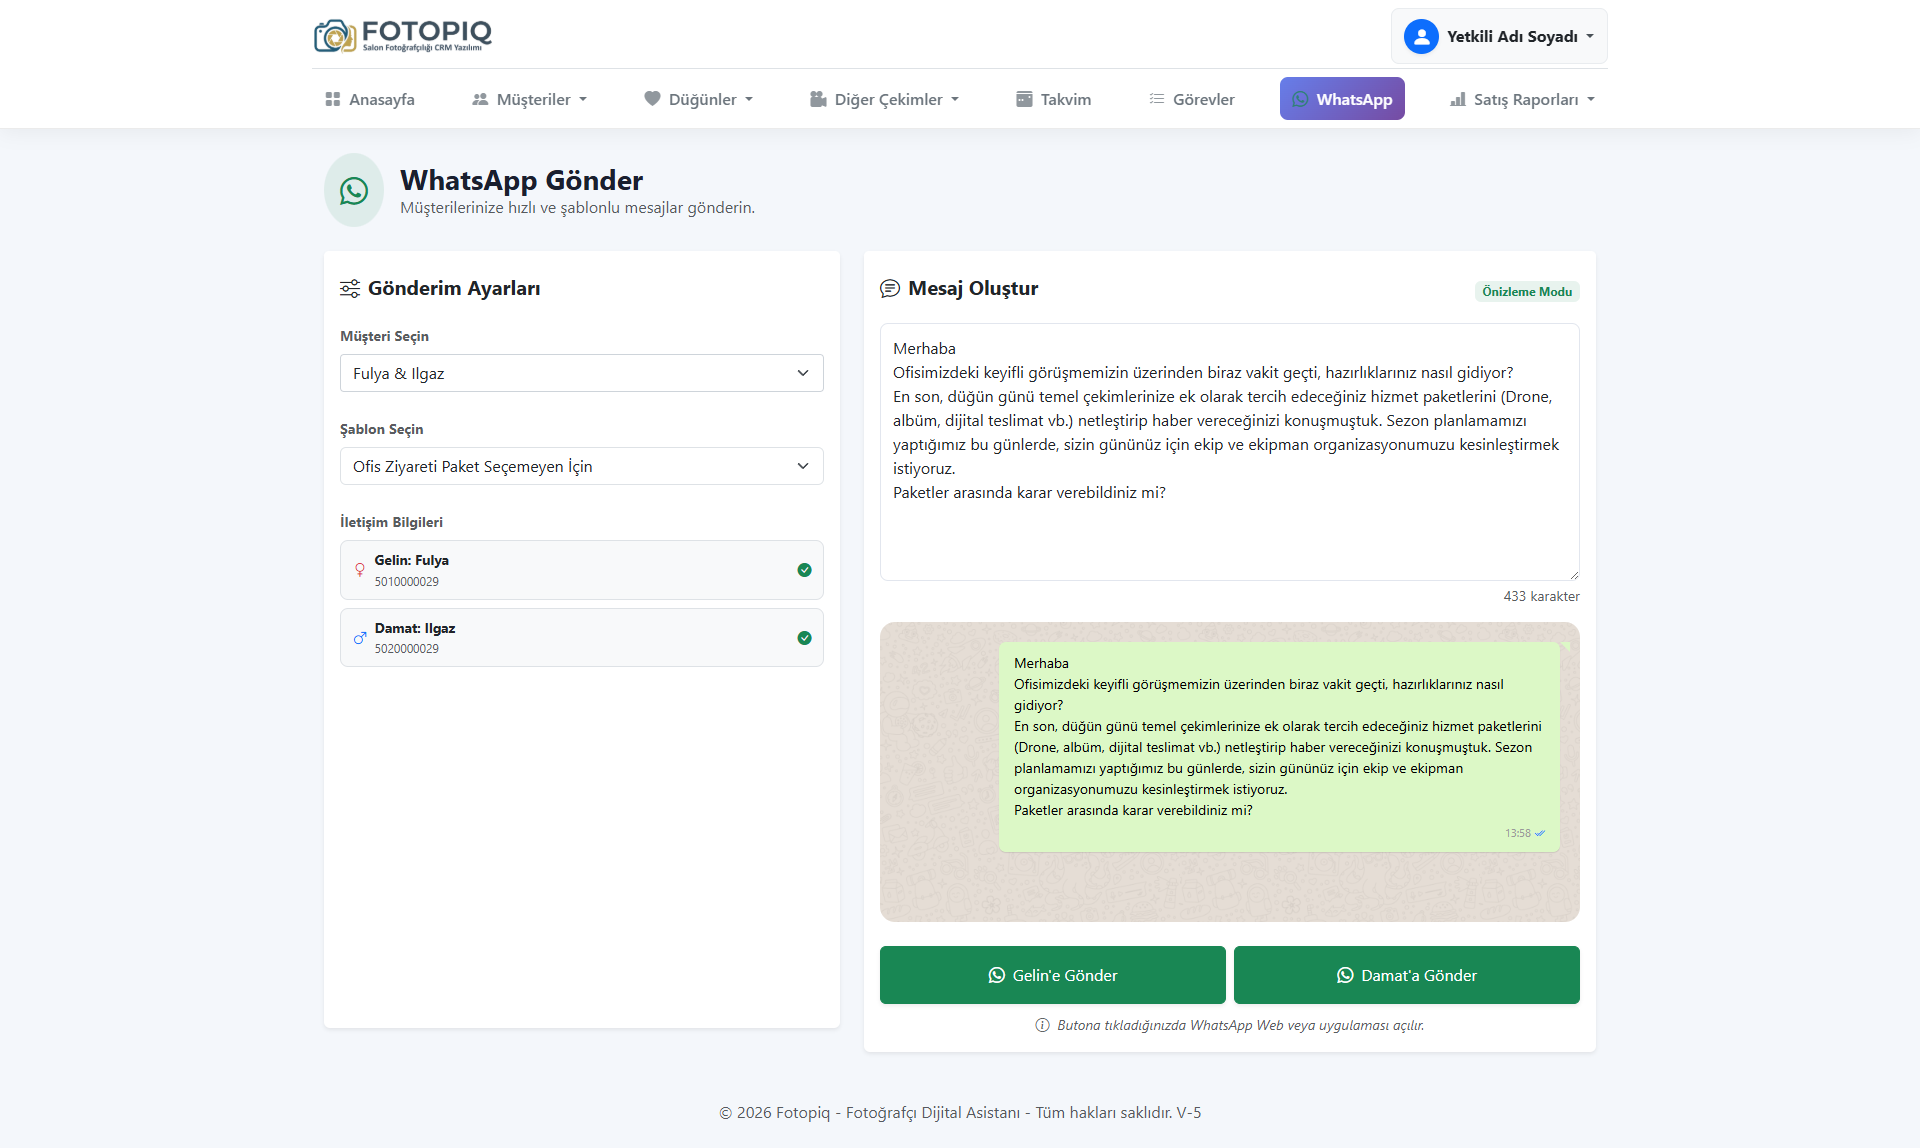
Task: Click the male symbol icon beside Damat
Action: click(x=360, y=638)
